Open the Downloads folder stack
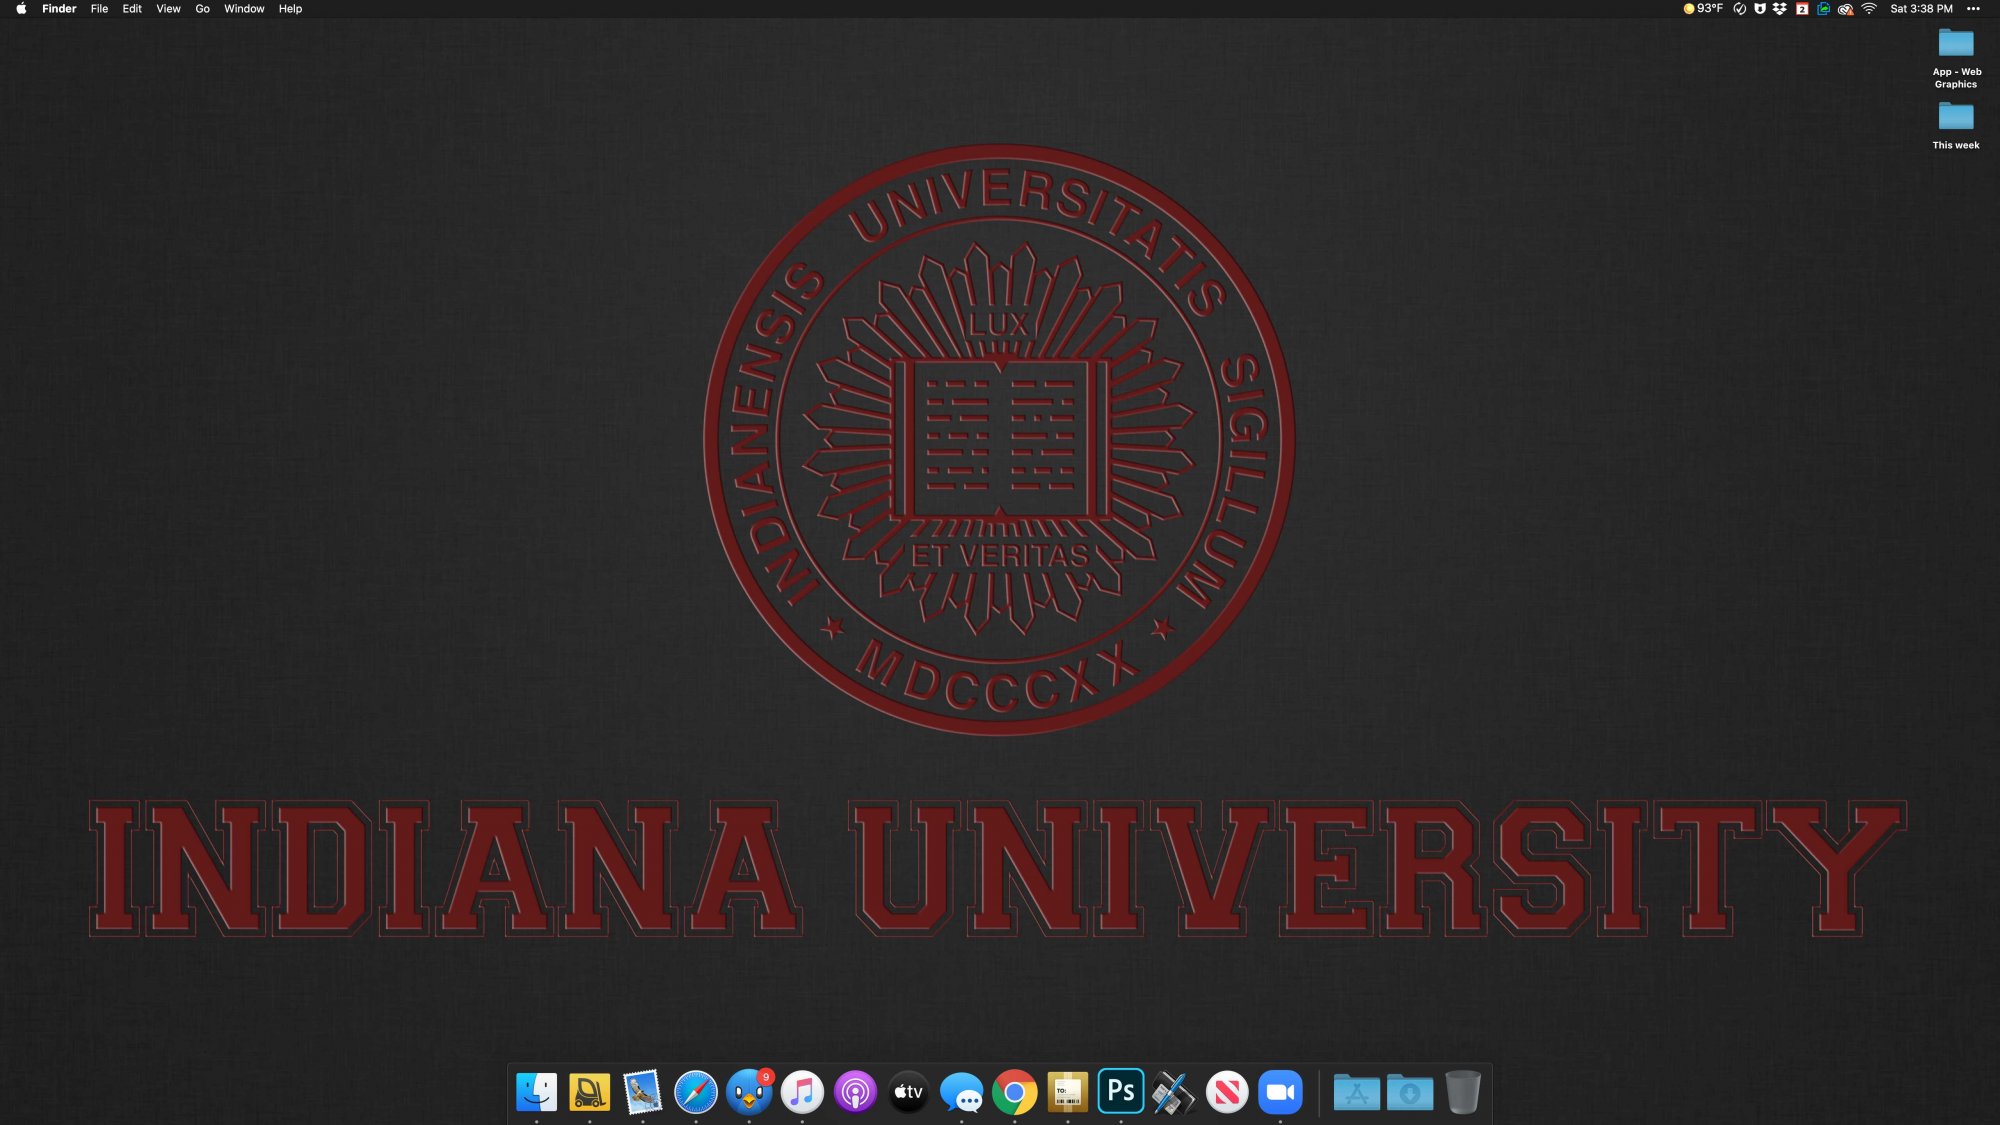 (x=1410, y=1092)
